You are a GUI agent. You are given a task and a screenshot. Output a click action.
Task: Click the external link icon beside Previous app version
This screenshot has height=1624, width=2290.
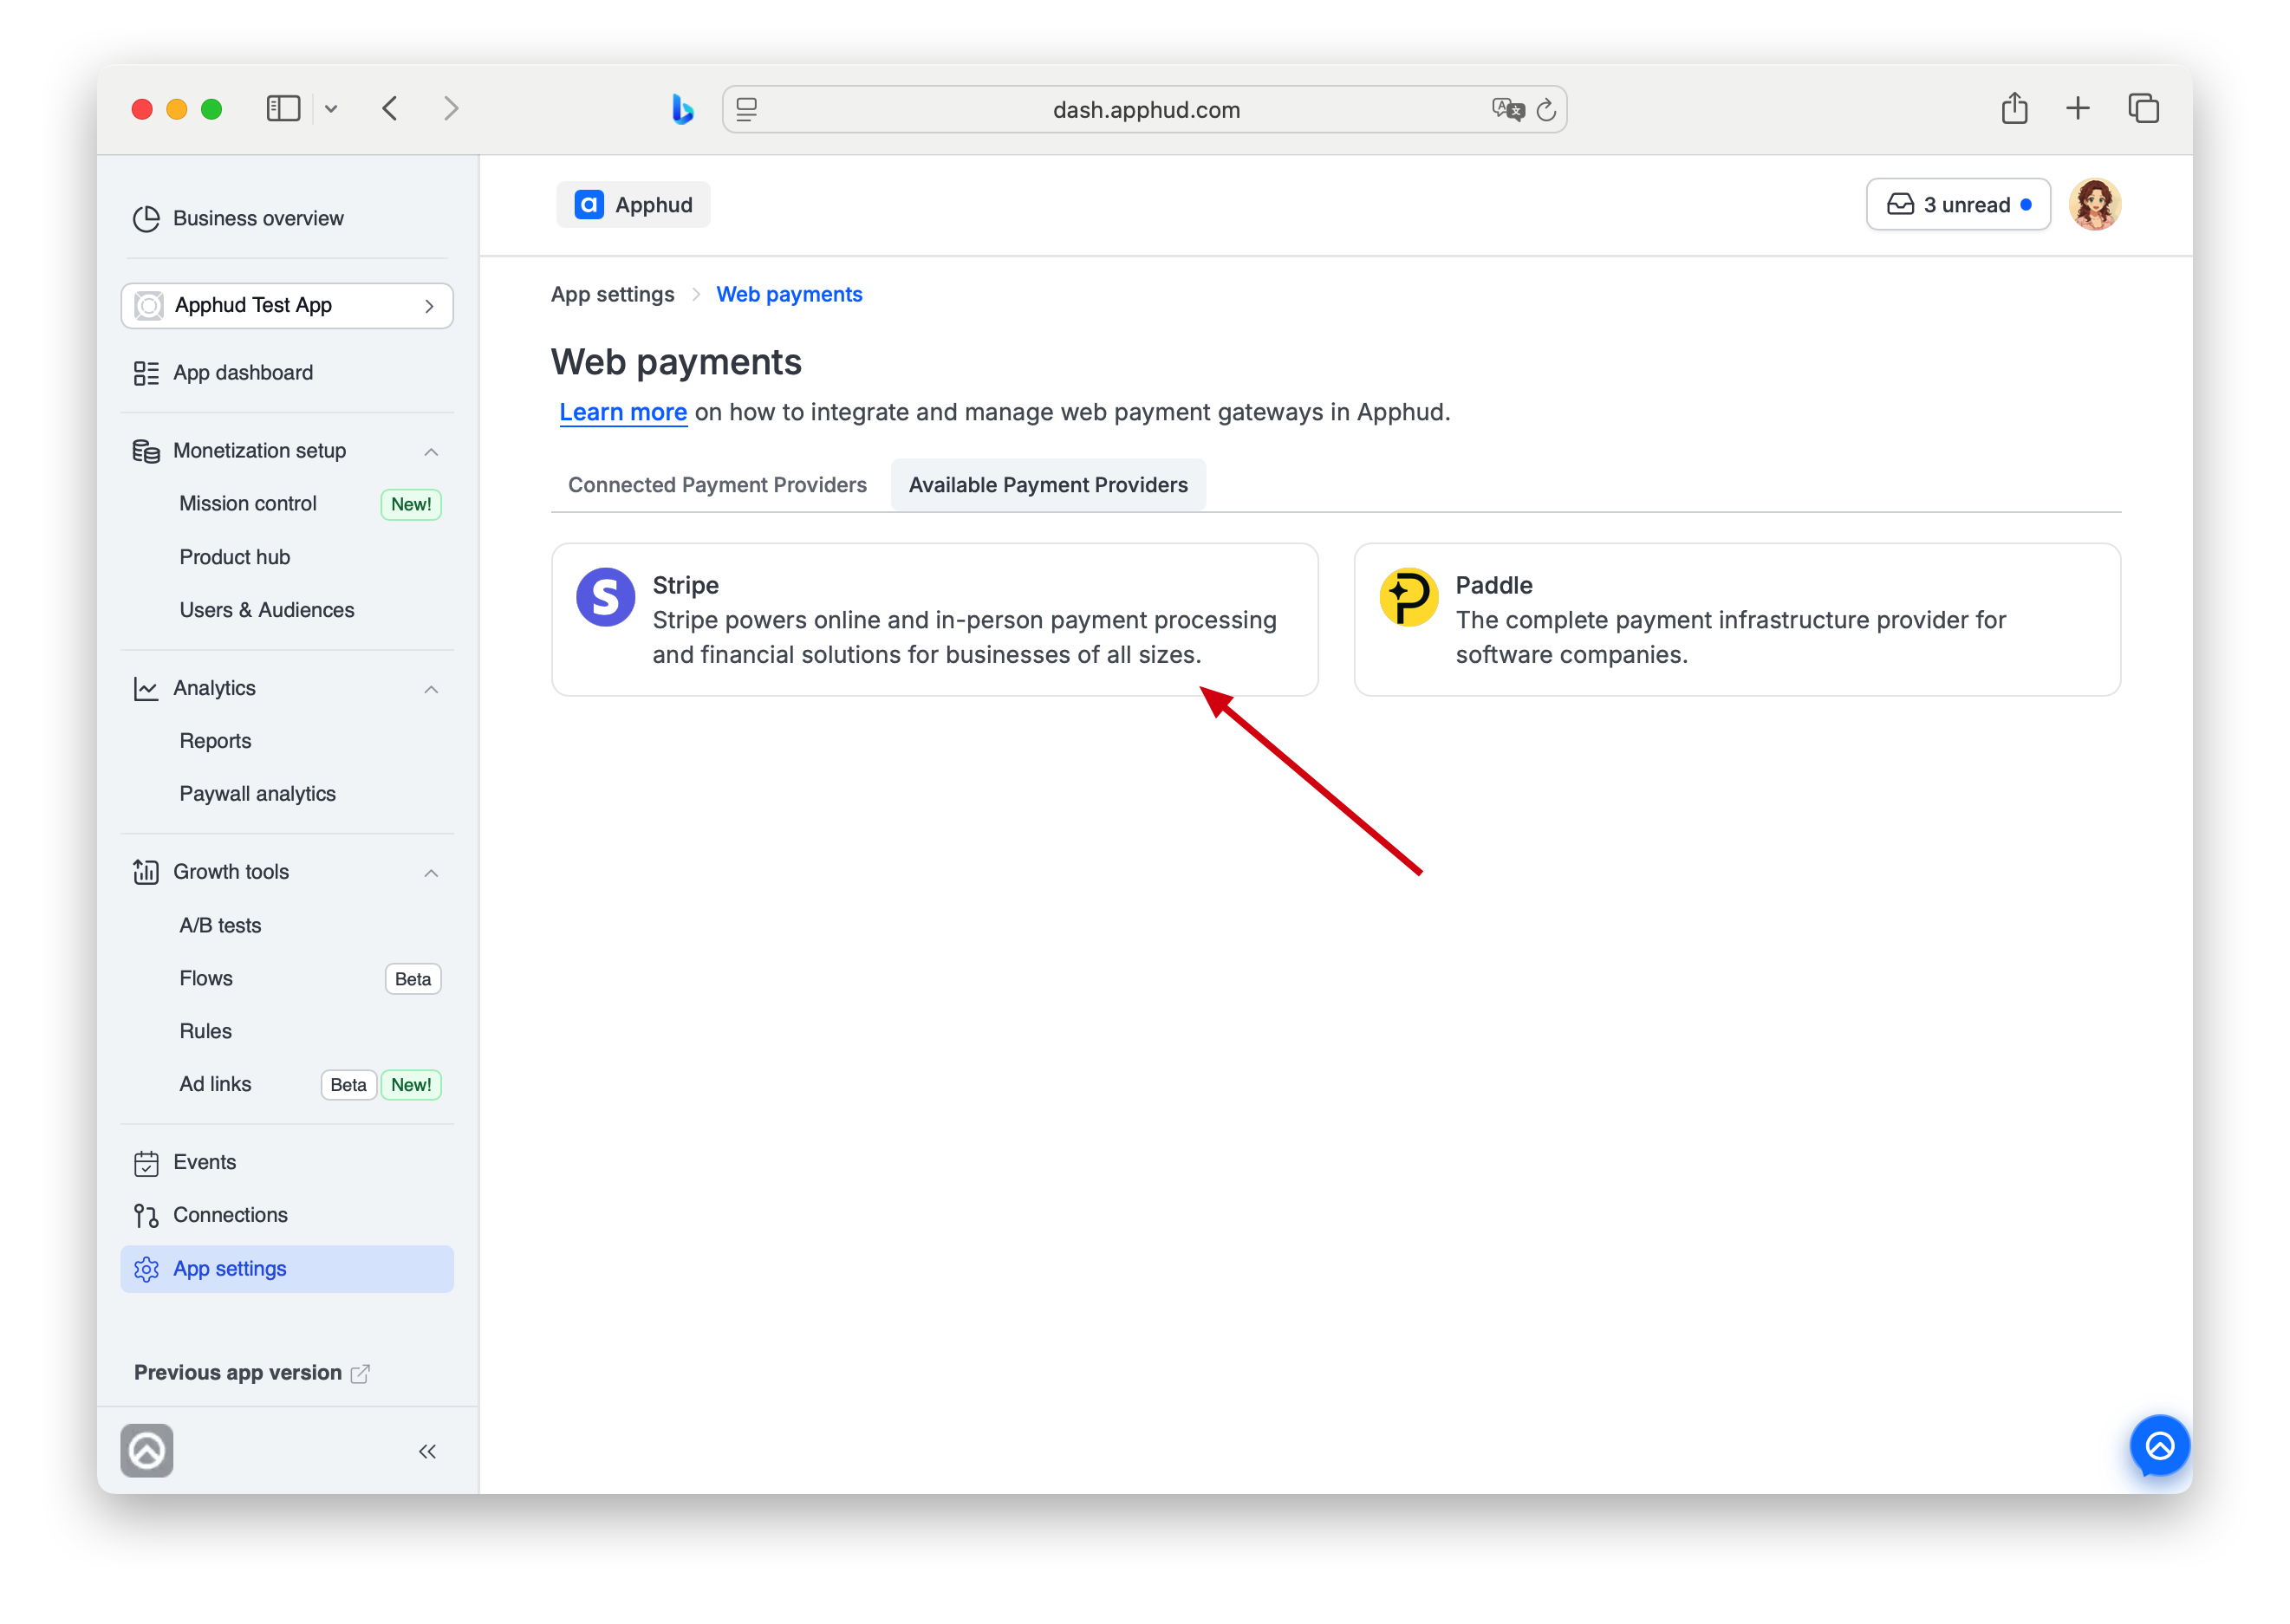tap(360, 1374)
